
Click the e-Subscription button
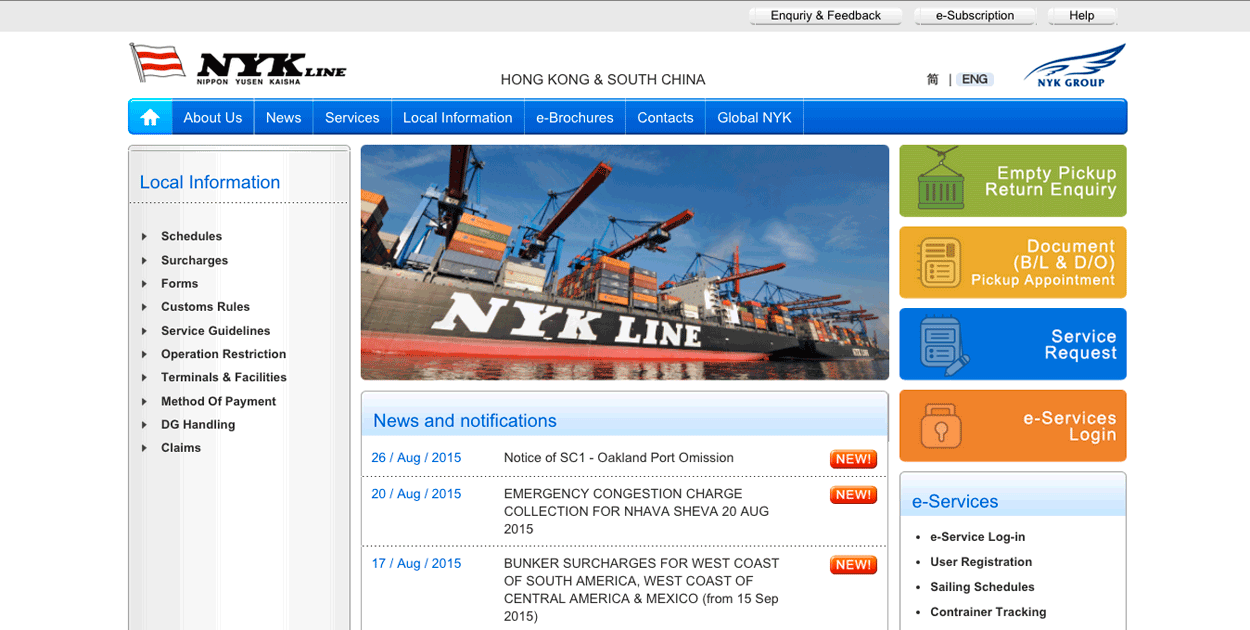[975, 16]
